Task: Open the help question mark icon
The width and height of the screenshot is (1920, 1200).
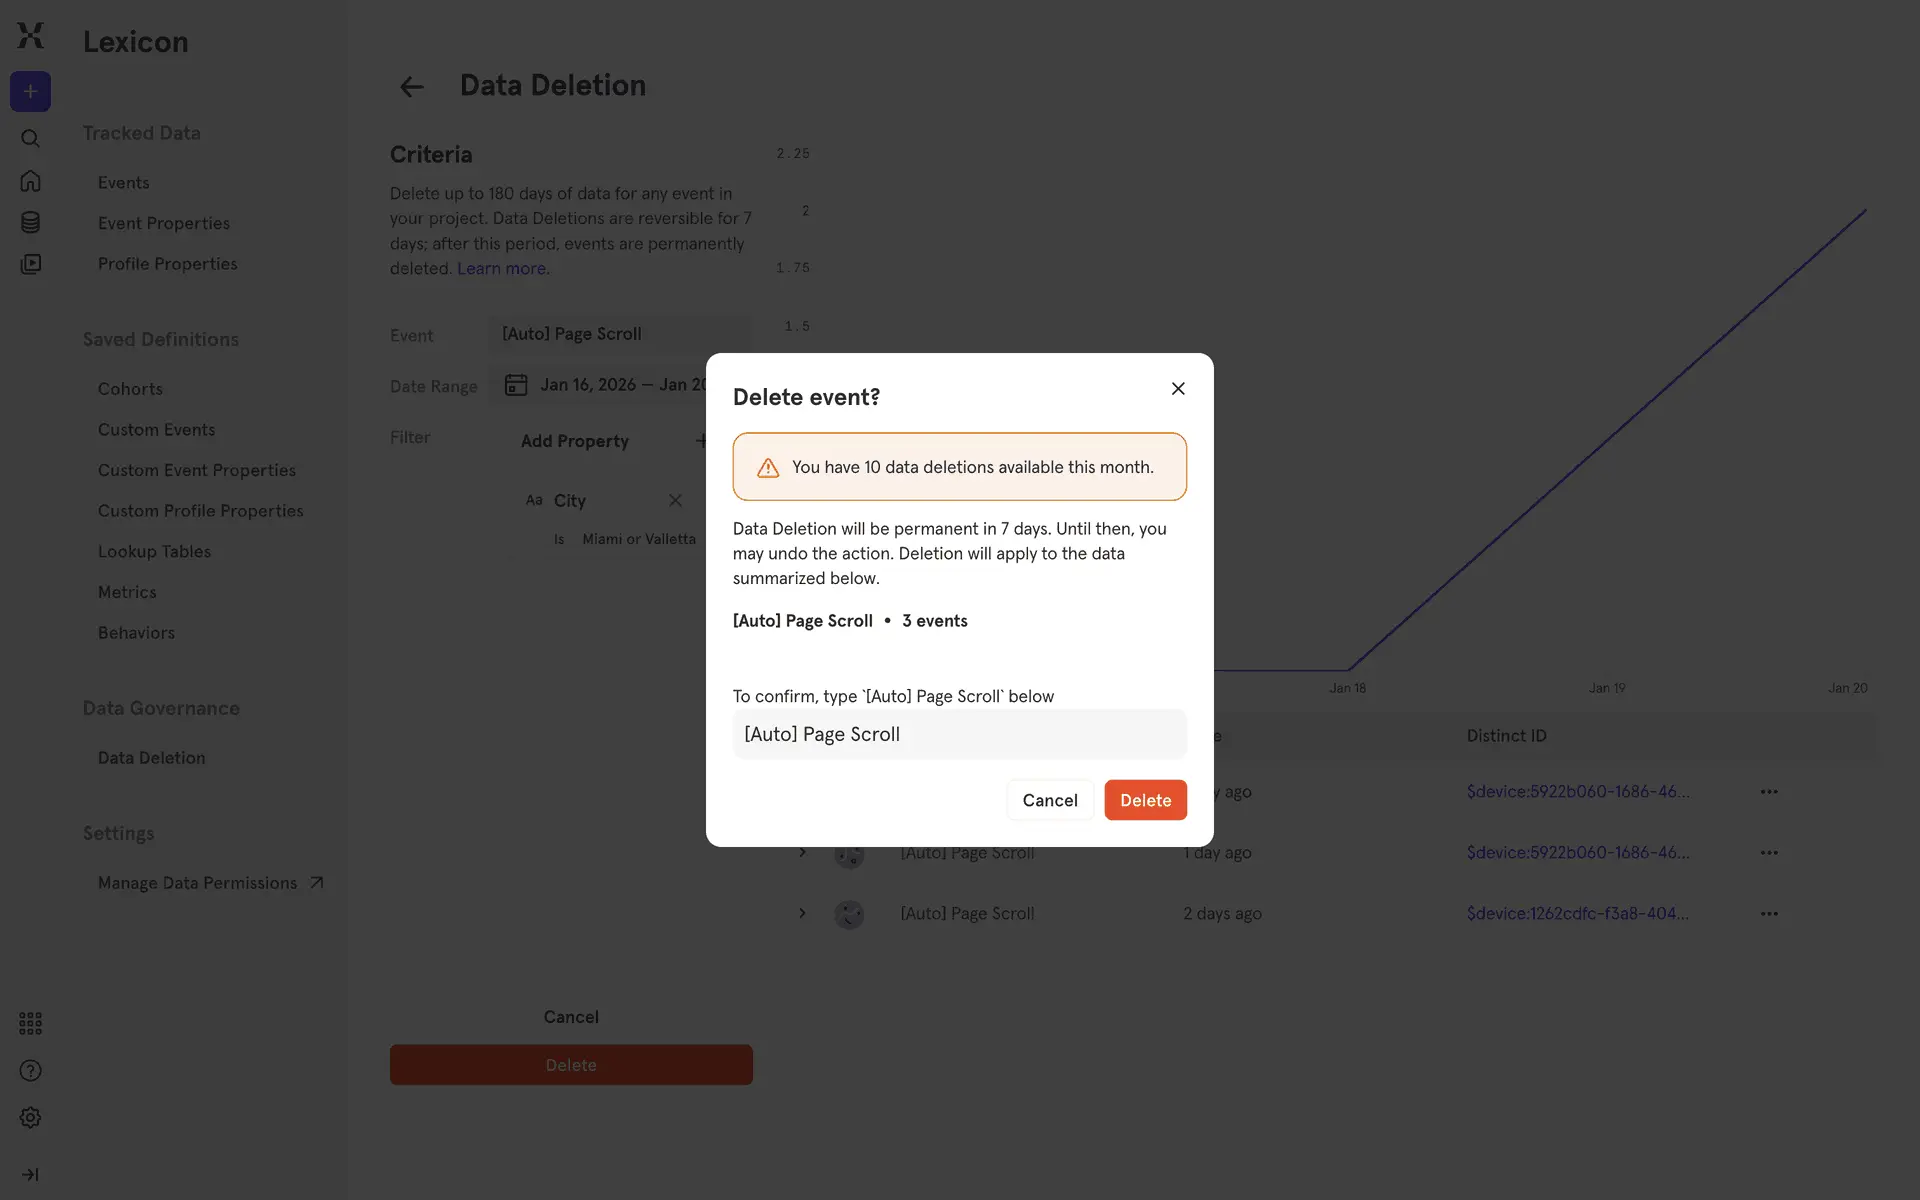Action: point(30,1071)
